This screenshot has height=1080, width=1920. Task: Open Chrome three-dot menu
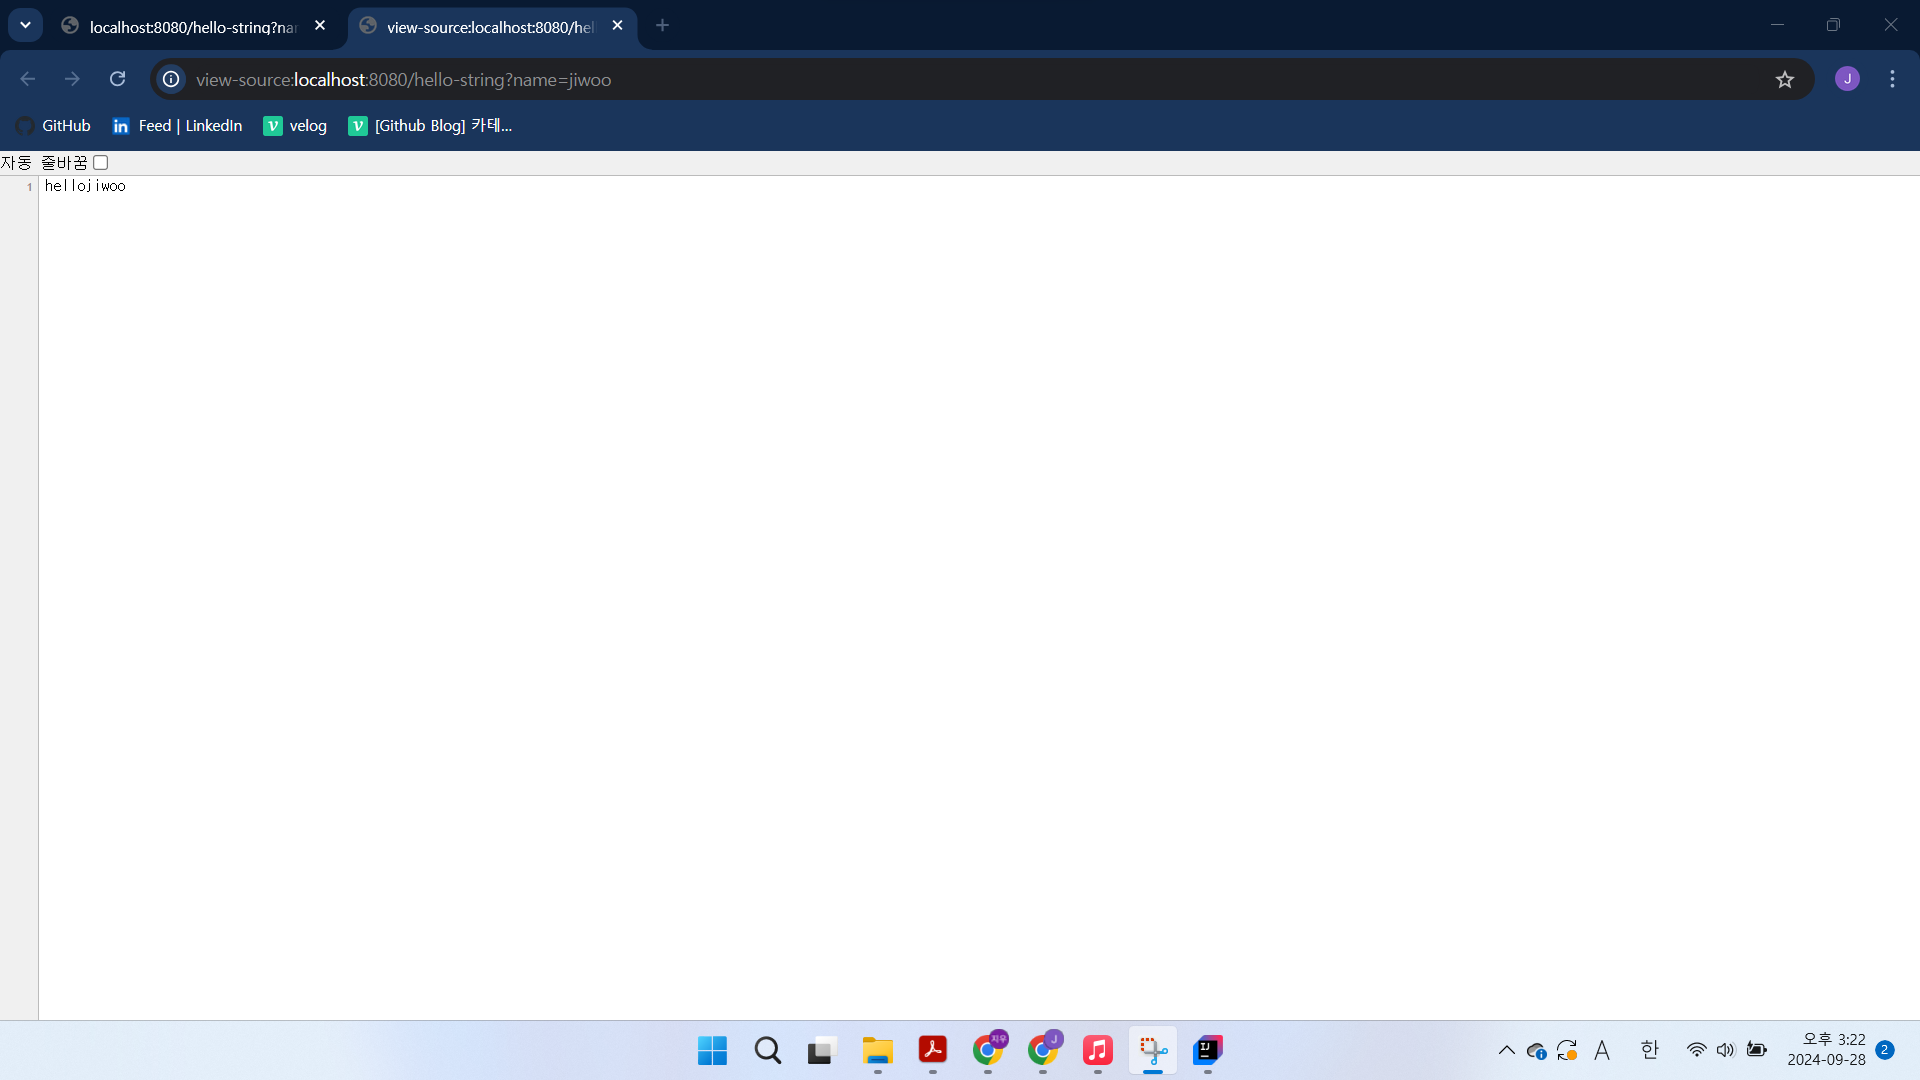1892,79
